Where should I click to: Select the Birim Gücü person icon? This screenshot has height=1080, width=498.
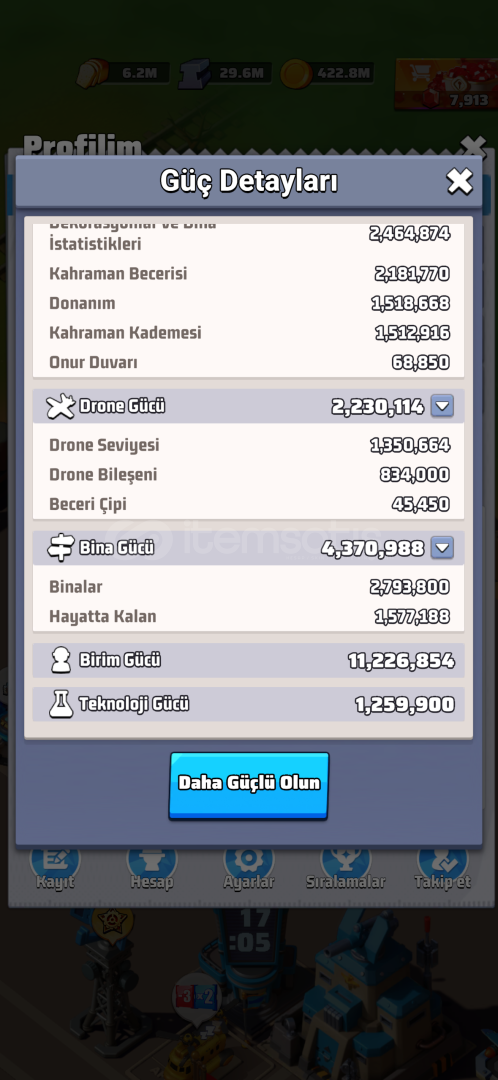tap(61, 661)
